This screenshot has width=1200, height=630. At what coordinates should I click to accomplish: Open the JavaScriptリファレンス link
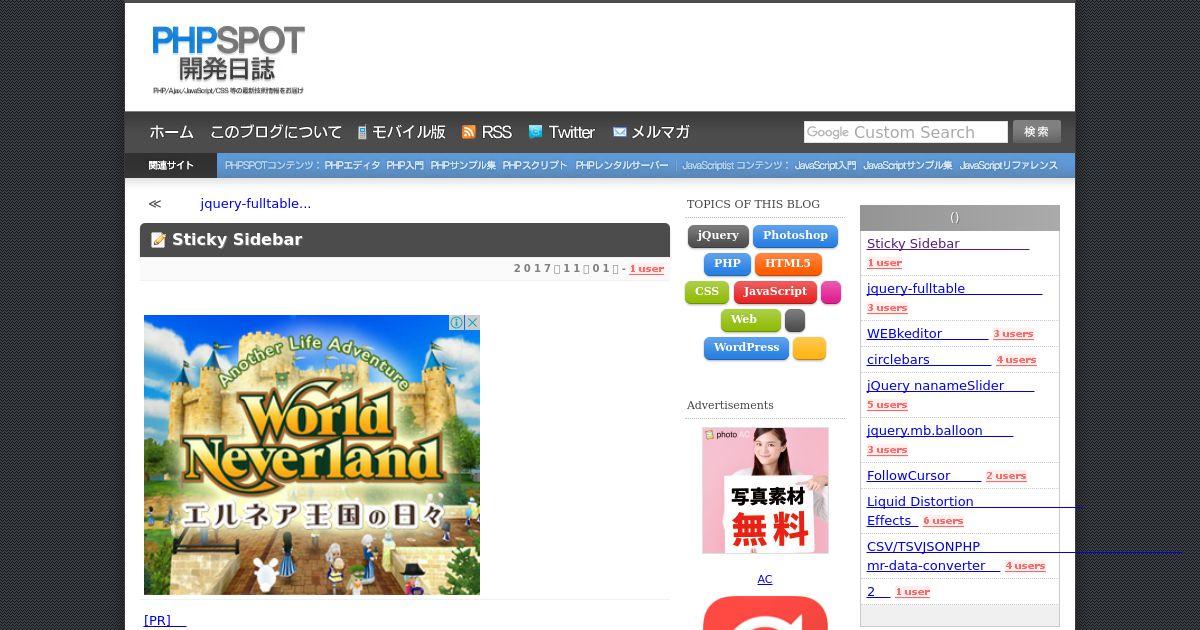[x=1009, y=166]
